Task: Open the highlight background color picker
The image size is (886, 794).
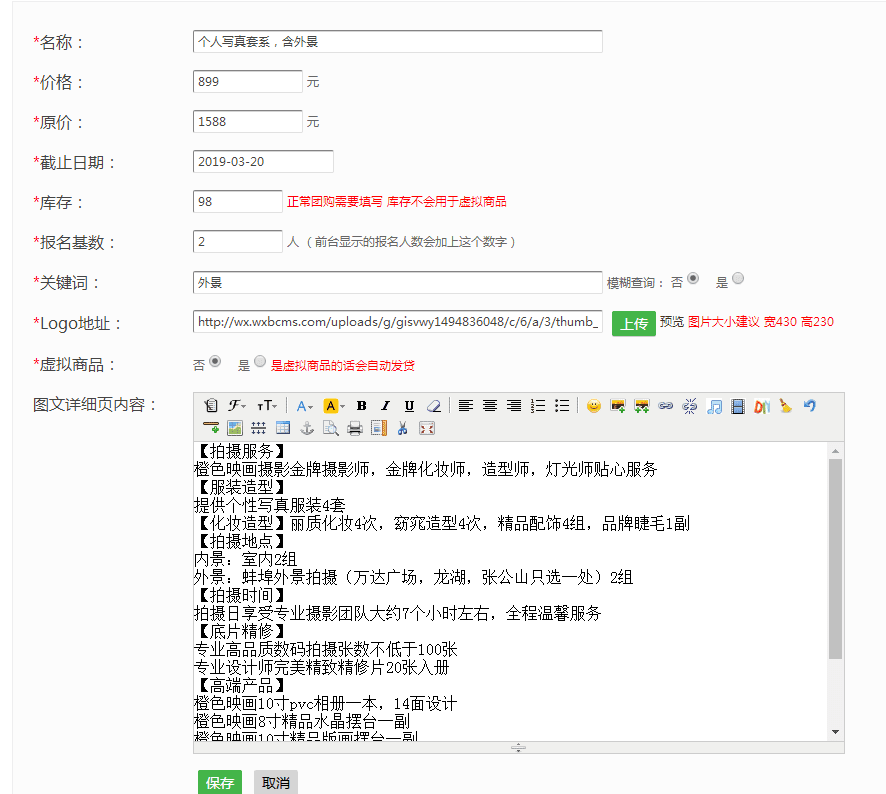Action: [333, 406]
